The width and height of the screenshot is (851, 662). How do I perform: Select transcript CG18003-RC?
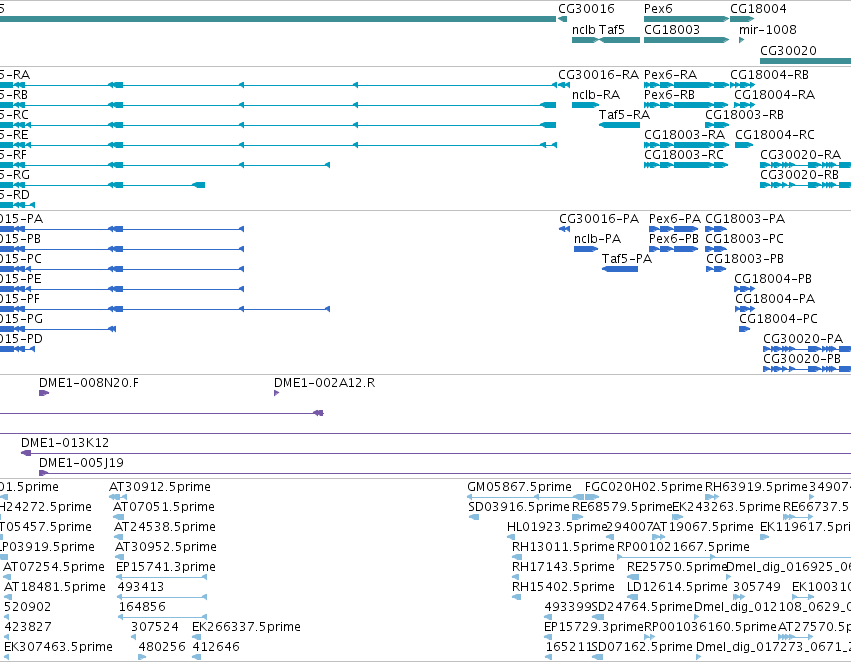point(684,155)
